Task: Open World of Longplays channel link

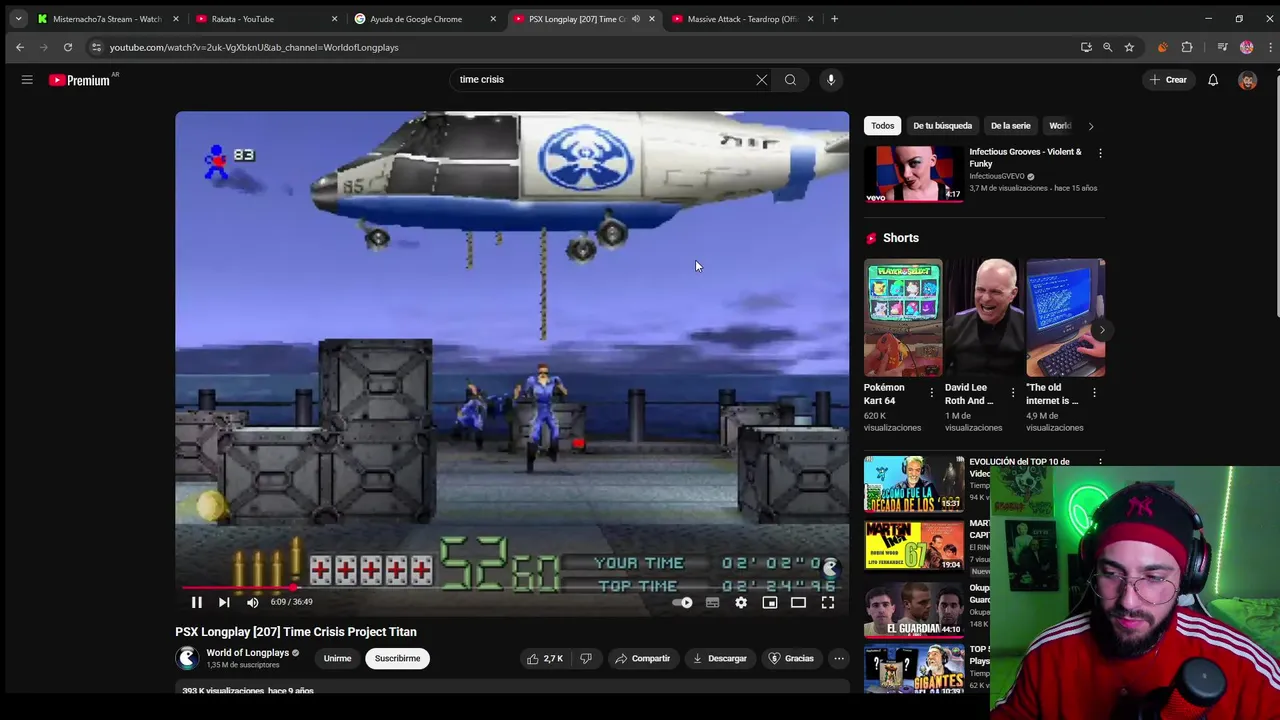Action: 247,653
